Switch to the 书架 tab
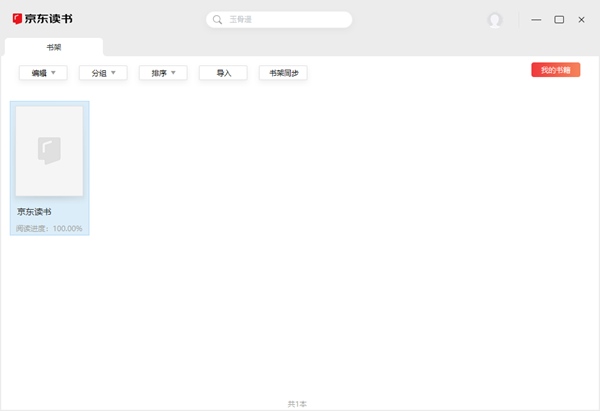This screenshot has height=411, width=600. [x=54, y=47]
